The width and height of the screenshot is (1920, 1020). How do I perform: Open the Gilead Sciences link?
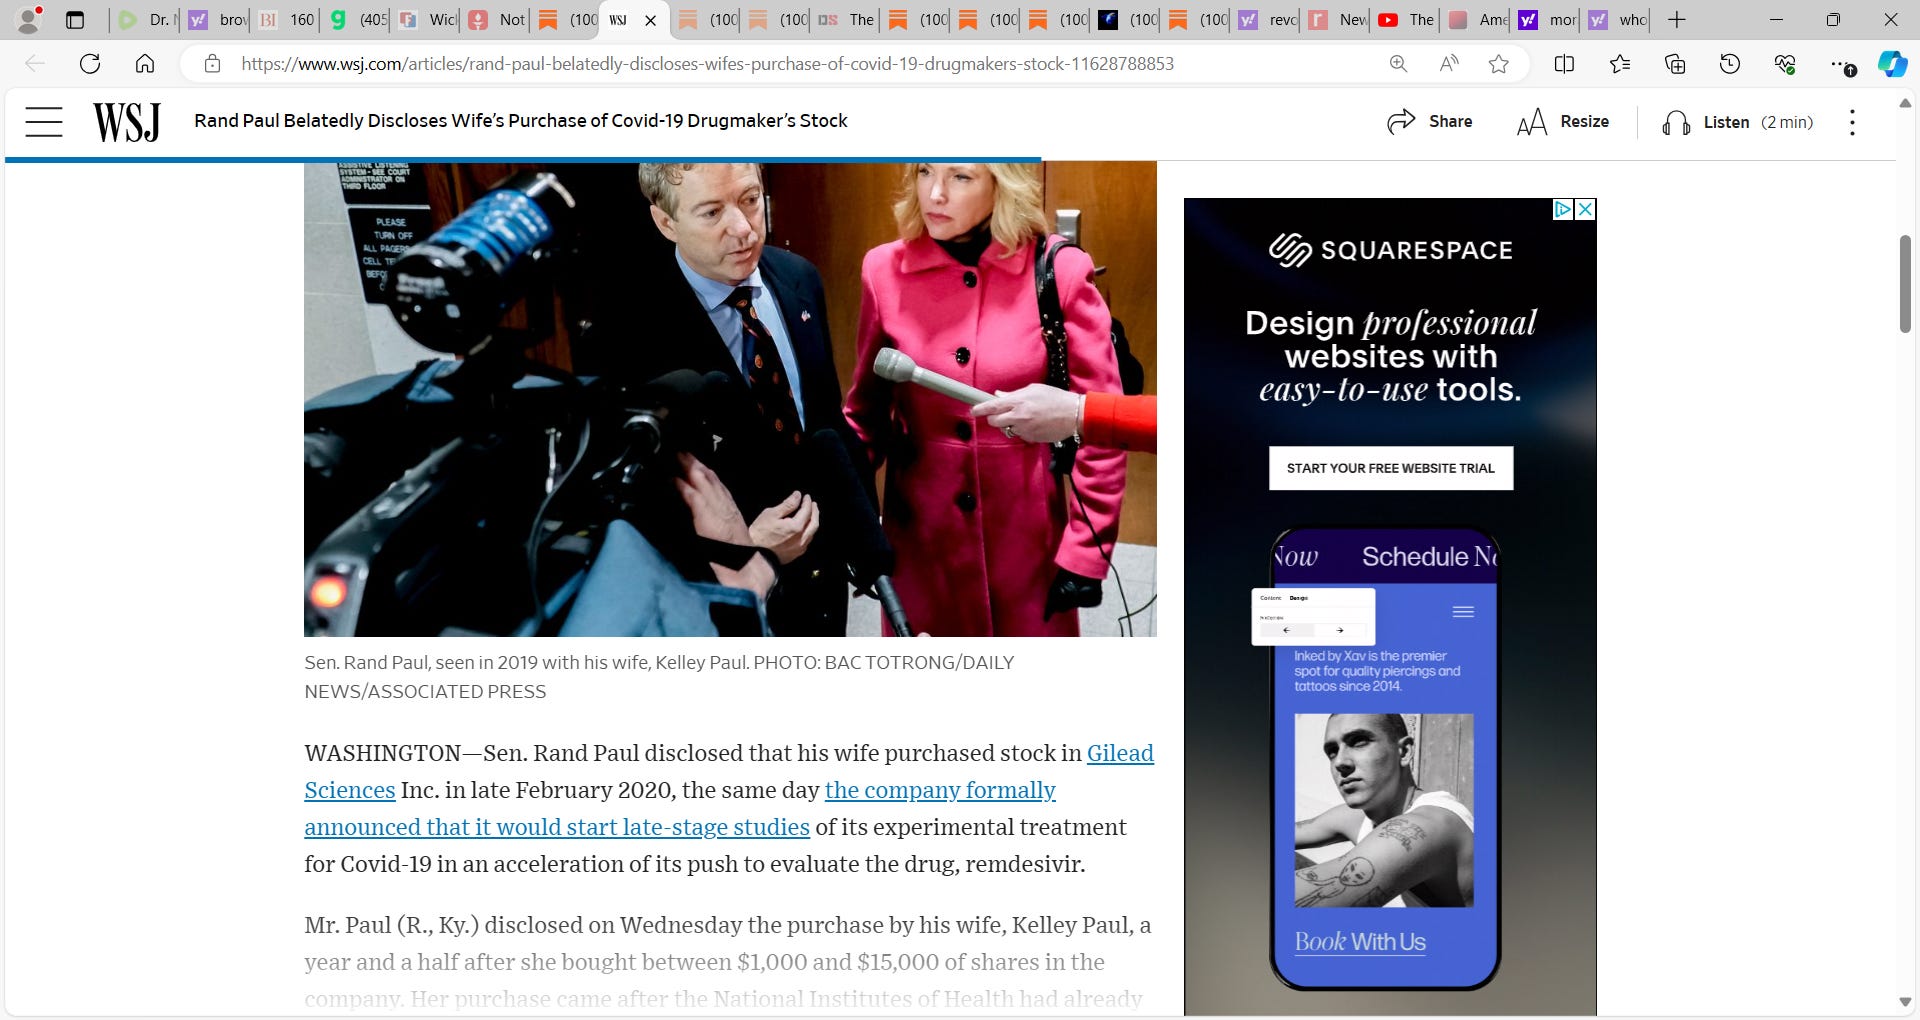tap(1120, 753)
